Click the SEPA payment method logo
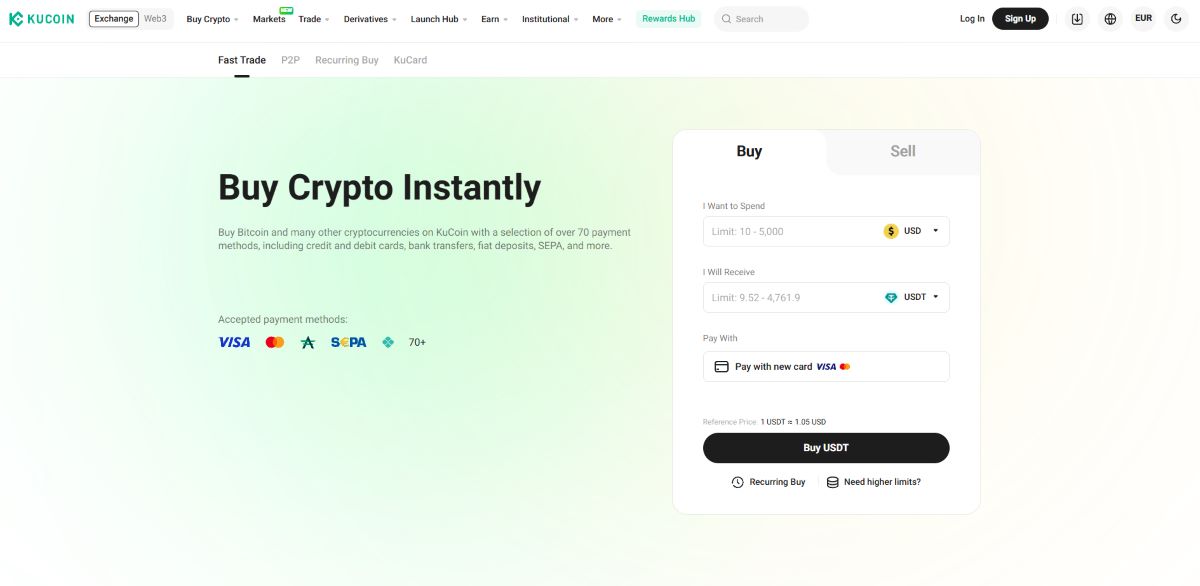The height and width of the screenshot is (586, 1200). [x=349, y=342]
